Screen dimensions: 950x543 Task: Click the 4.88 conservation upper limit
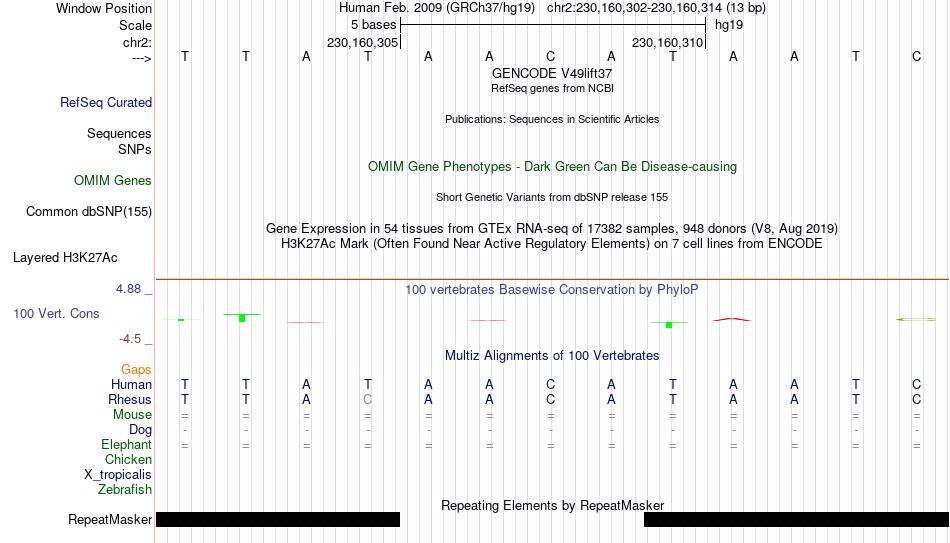tap(129, 289)
